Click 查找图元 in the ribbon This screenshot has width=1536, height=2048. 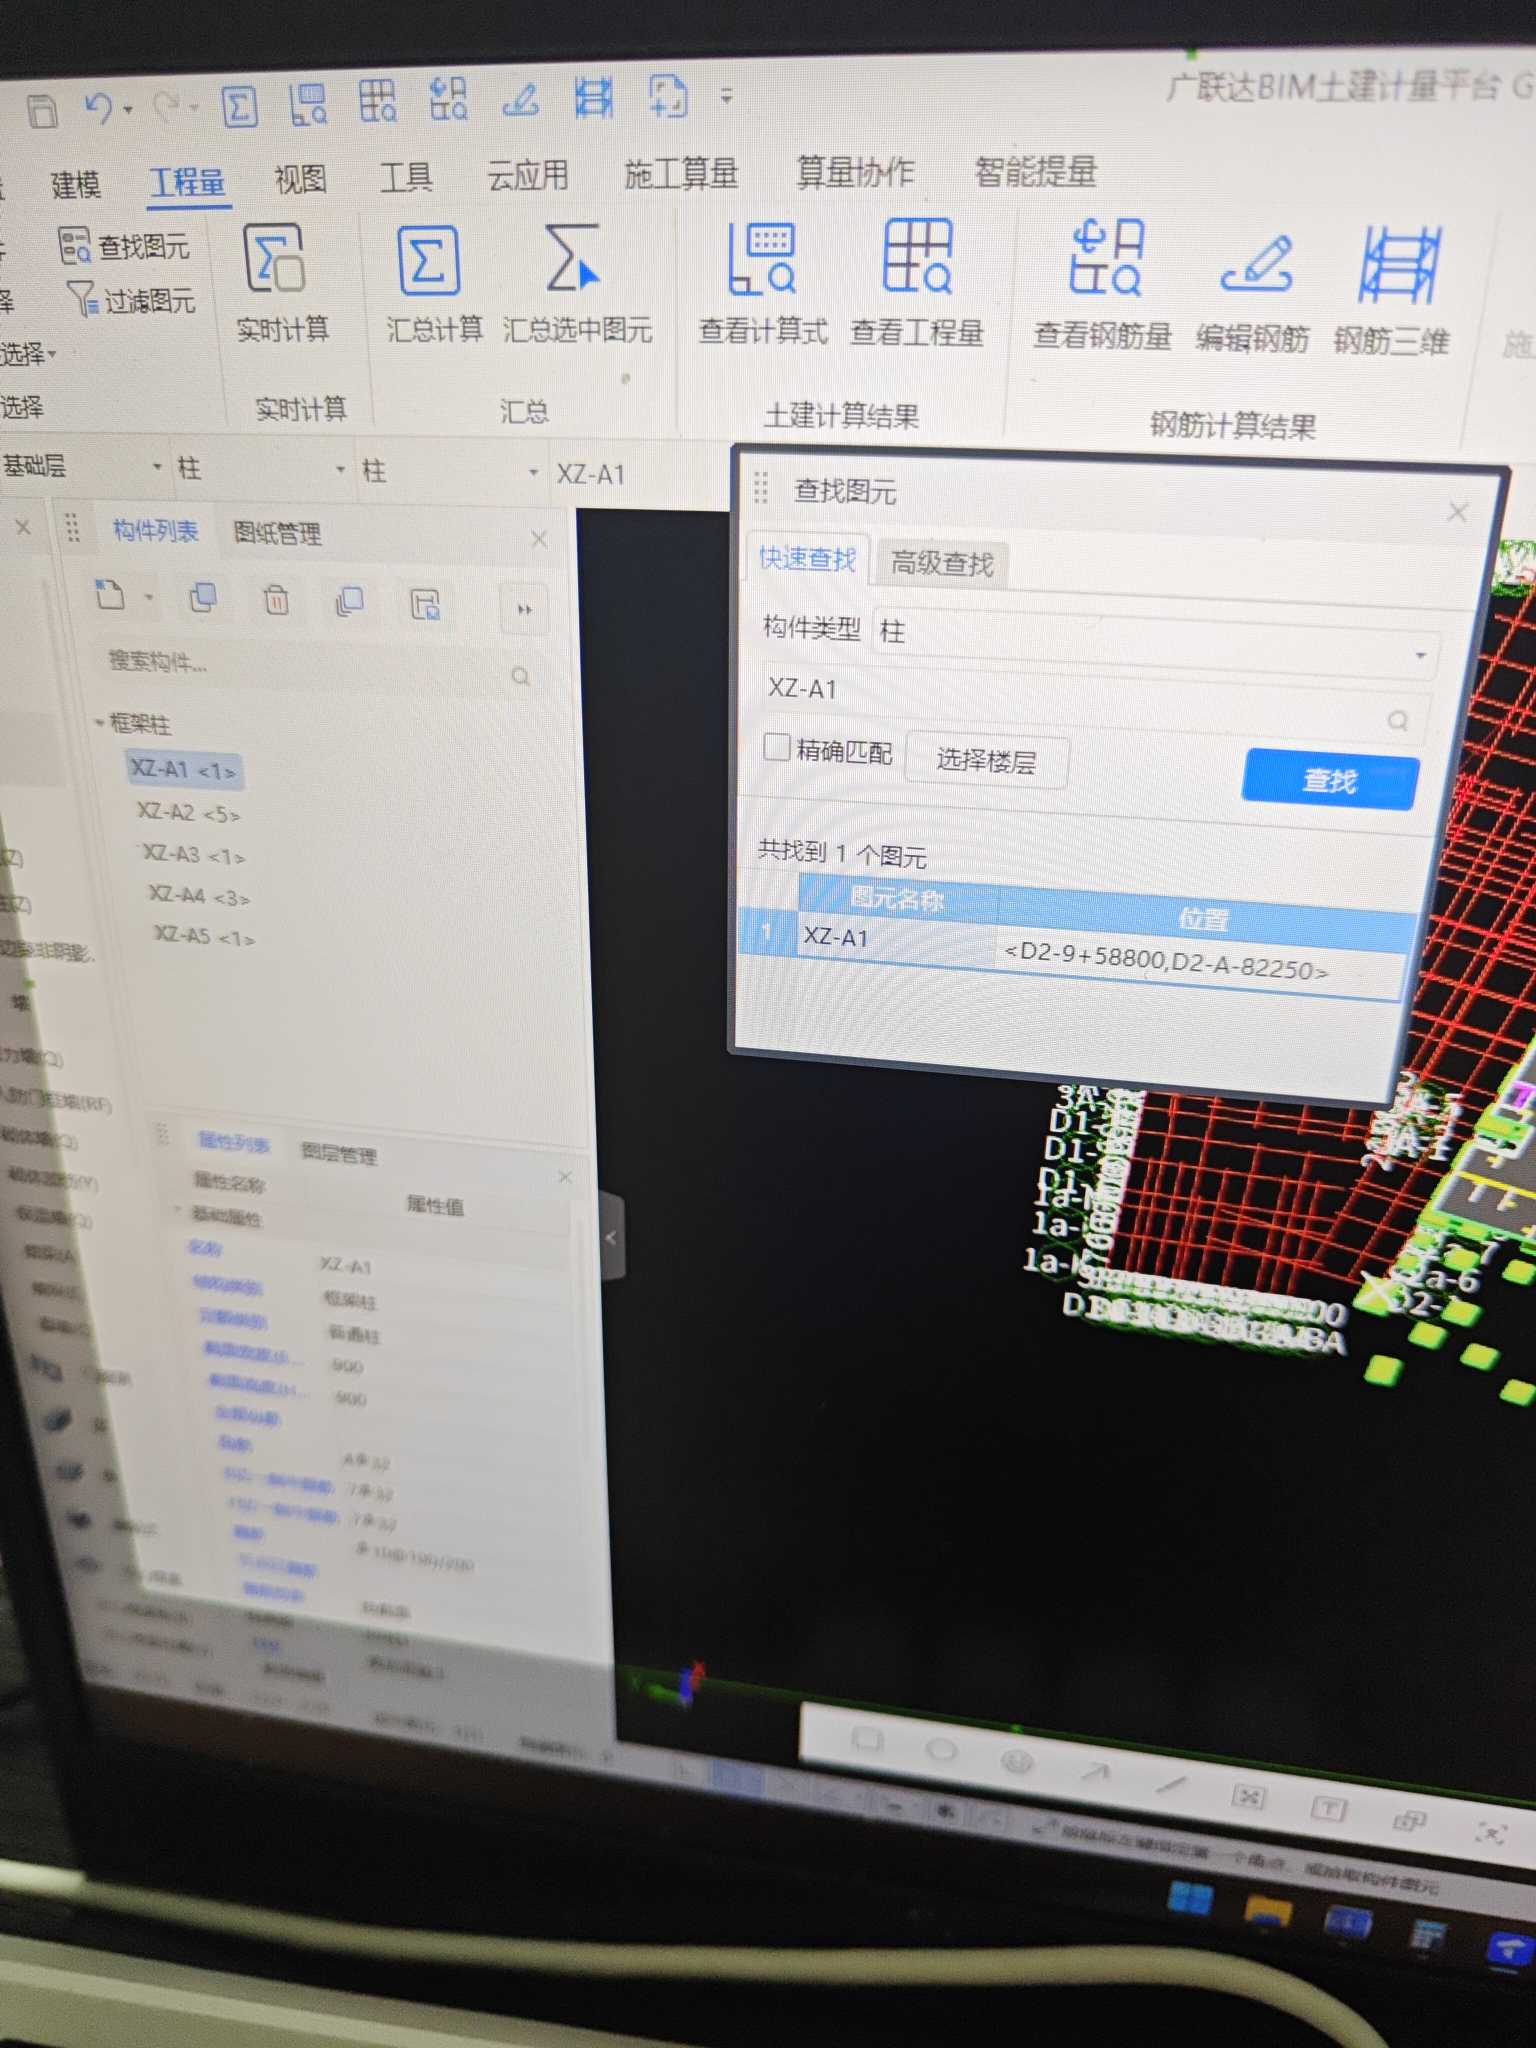tap(125, 245)
